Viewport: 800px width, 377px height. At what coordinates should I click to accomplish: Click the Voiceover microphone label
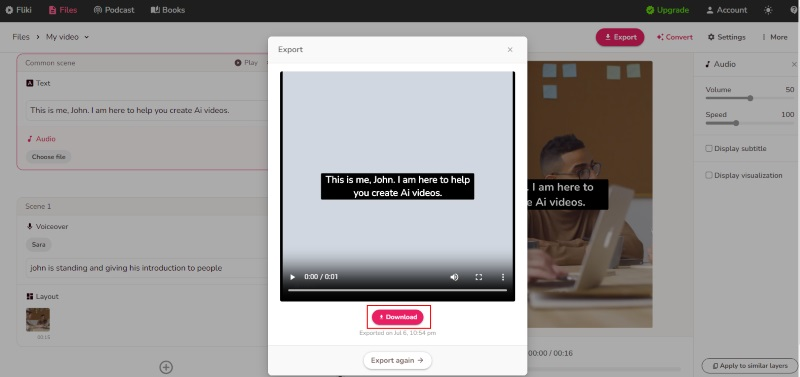pyautogui.click(x=47, y=227)
